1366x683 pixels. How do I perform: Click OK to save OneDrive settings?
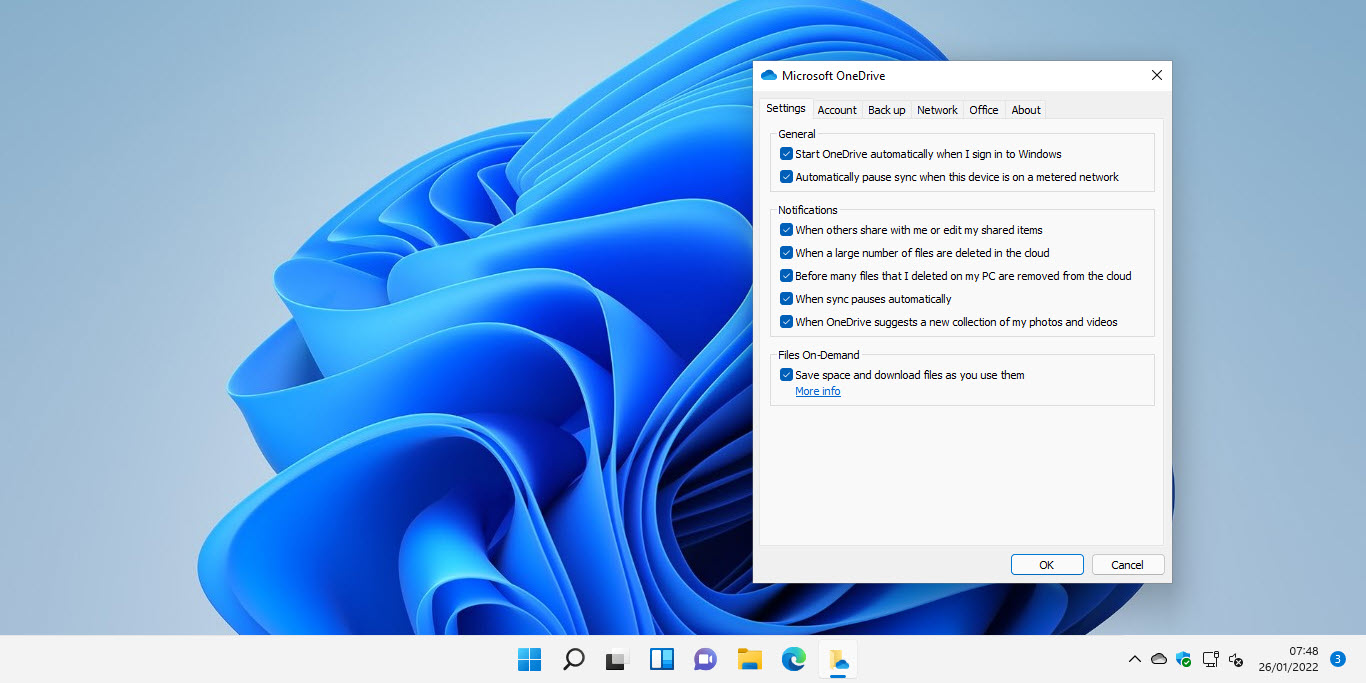tap(1046, 564)
